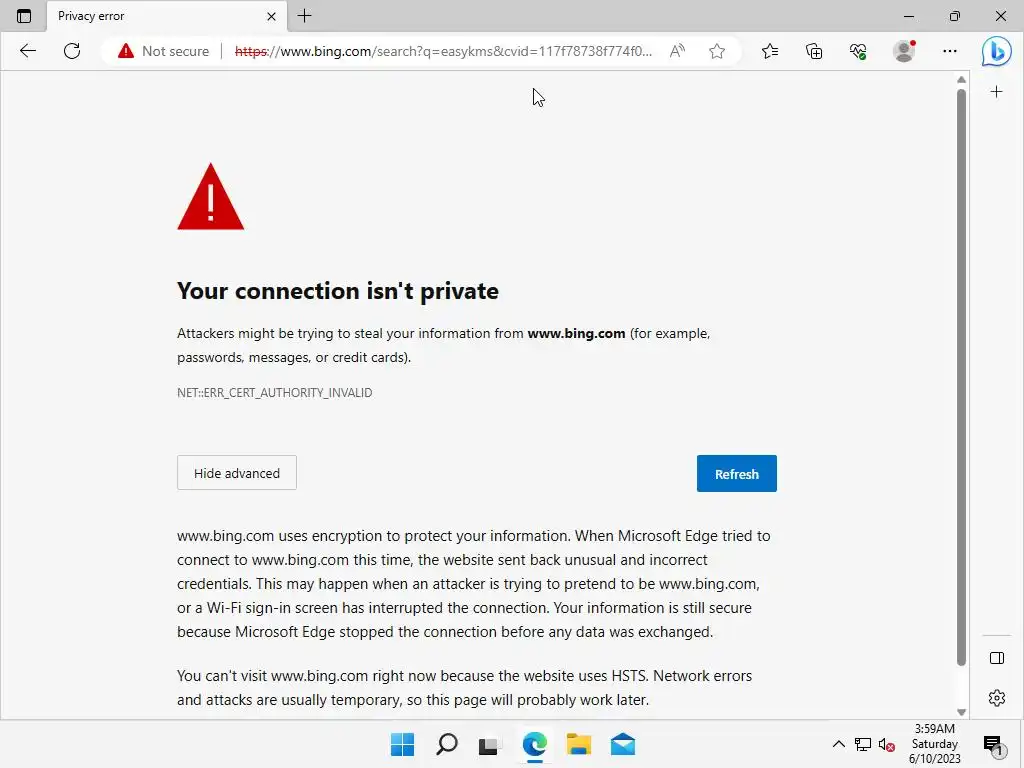Screen dimensions: 1024x768
Task: Add page to favorites with the star icon
Action: click(717, 51)
